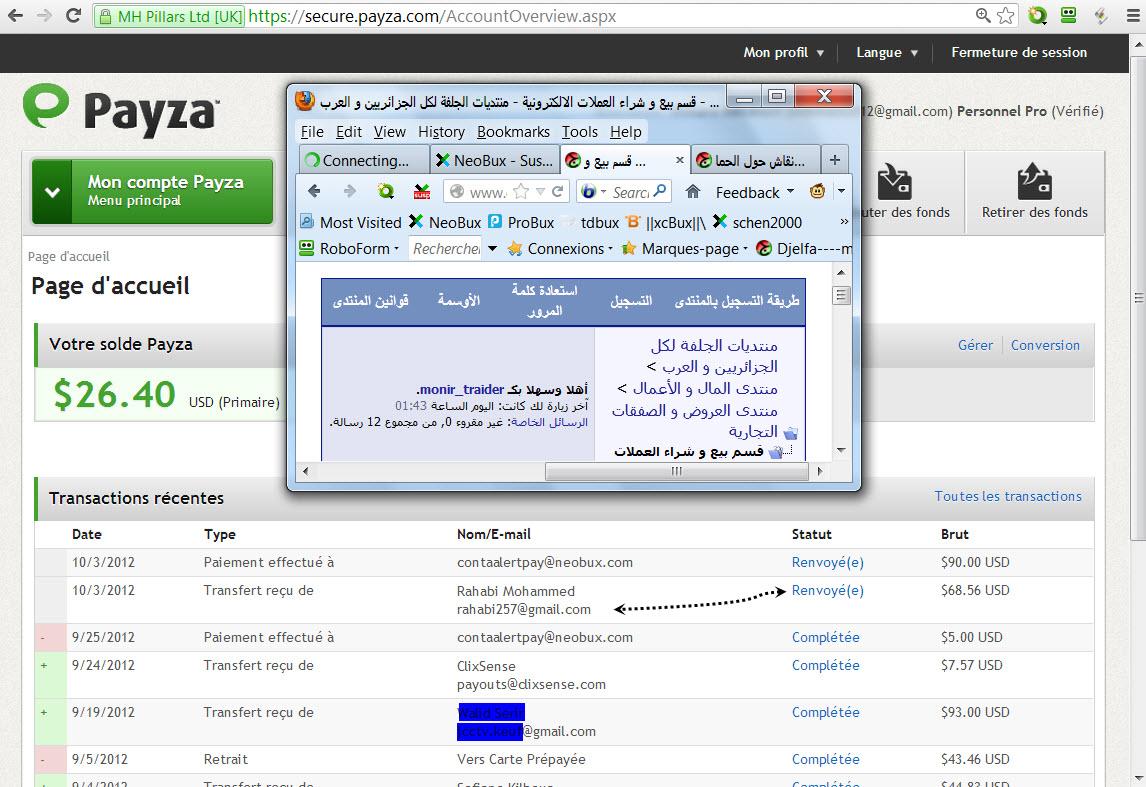Click Renvoyé(e) status for Rahabi Mohammed transfer
This screenshot has height=787, width=1146.
click(x=827, y=590)
